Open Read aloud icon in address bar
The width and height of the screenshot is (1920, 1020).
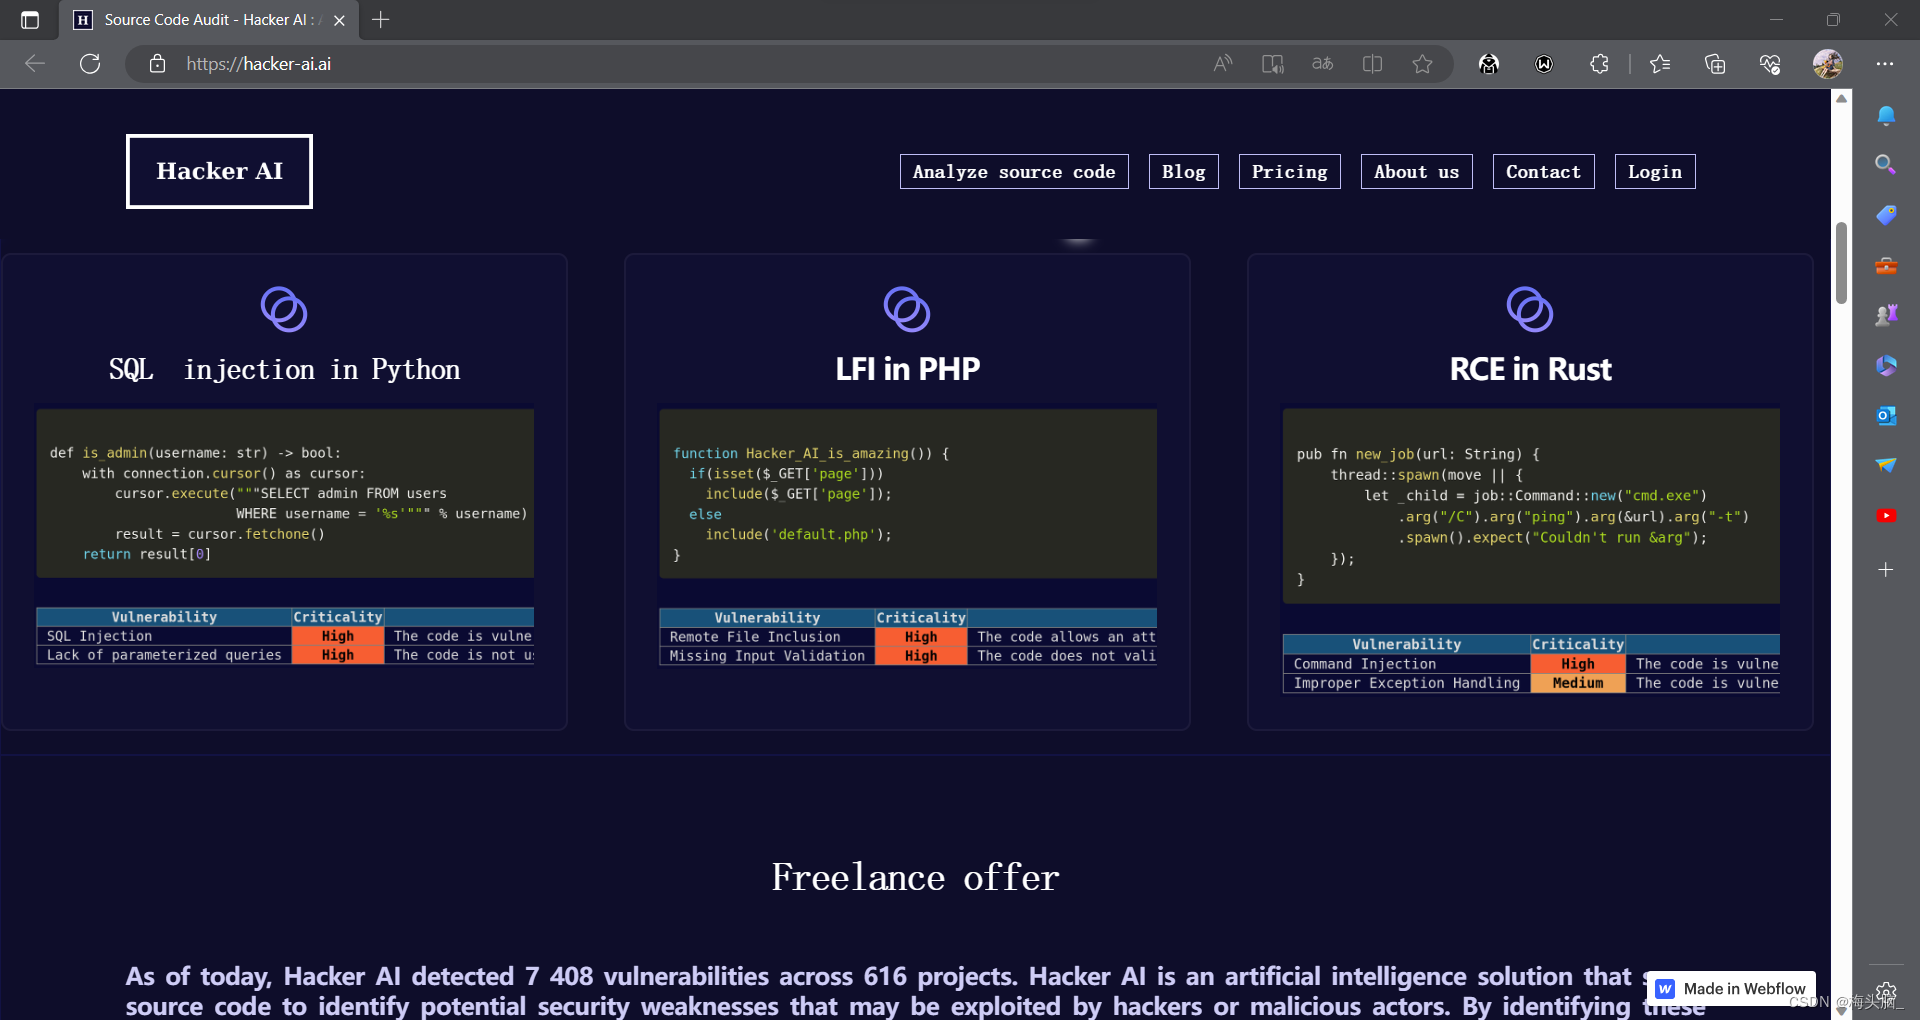1222,64
